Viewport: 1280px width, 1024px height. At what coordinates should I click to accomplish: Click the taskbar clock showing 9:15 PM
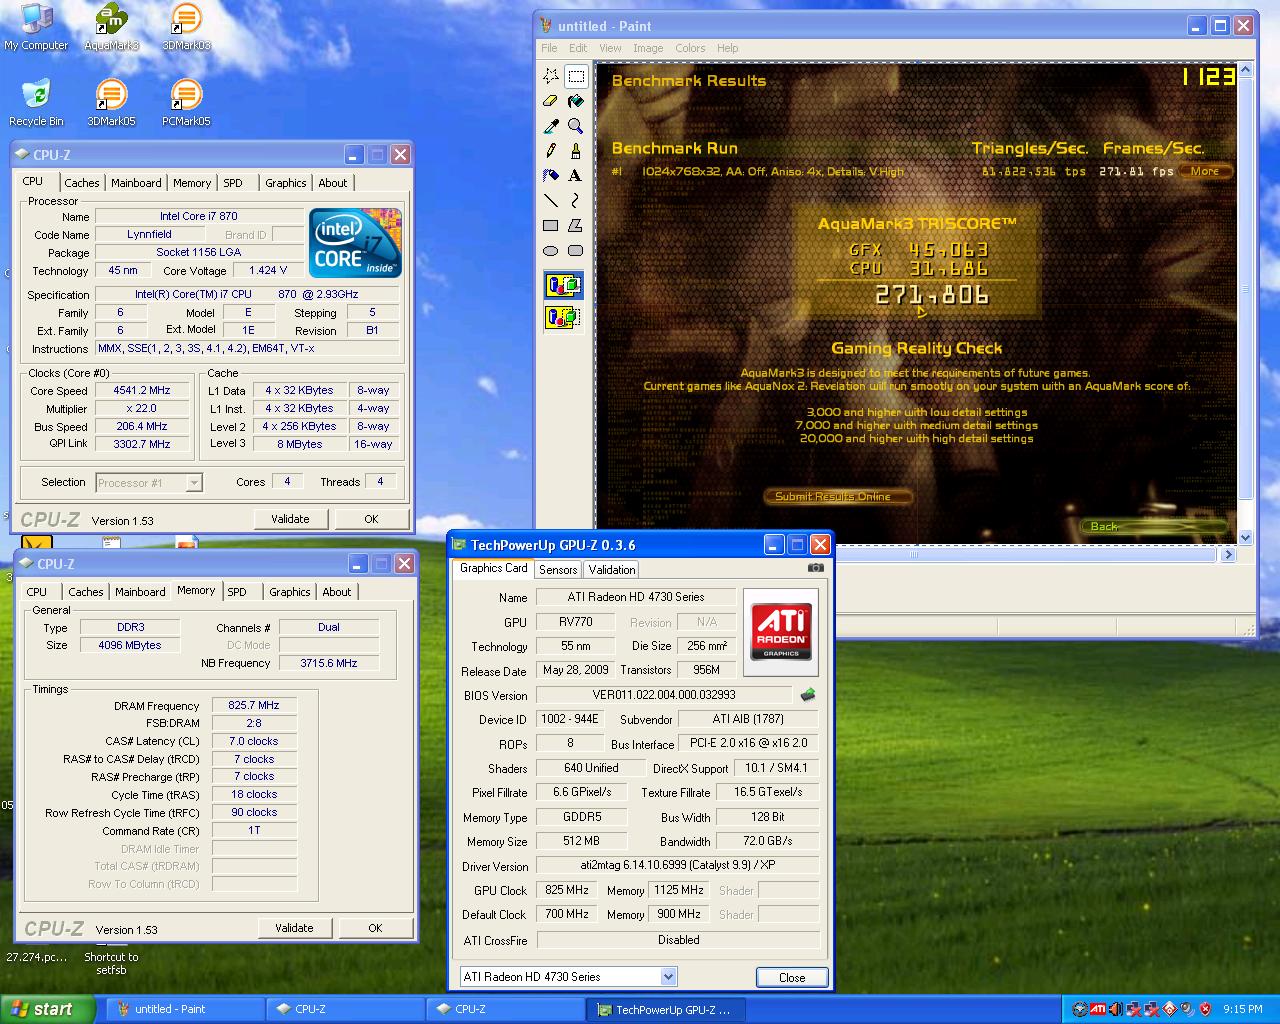point(1242,1009)
